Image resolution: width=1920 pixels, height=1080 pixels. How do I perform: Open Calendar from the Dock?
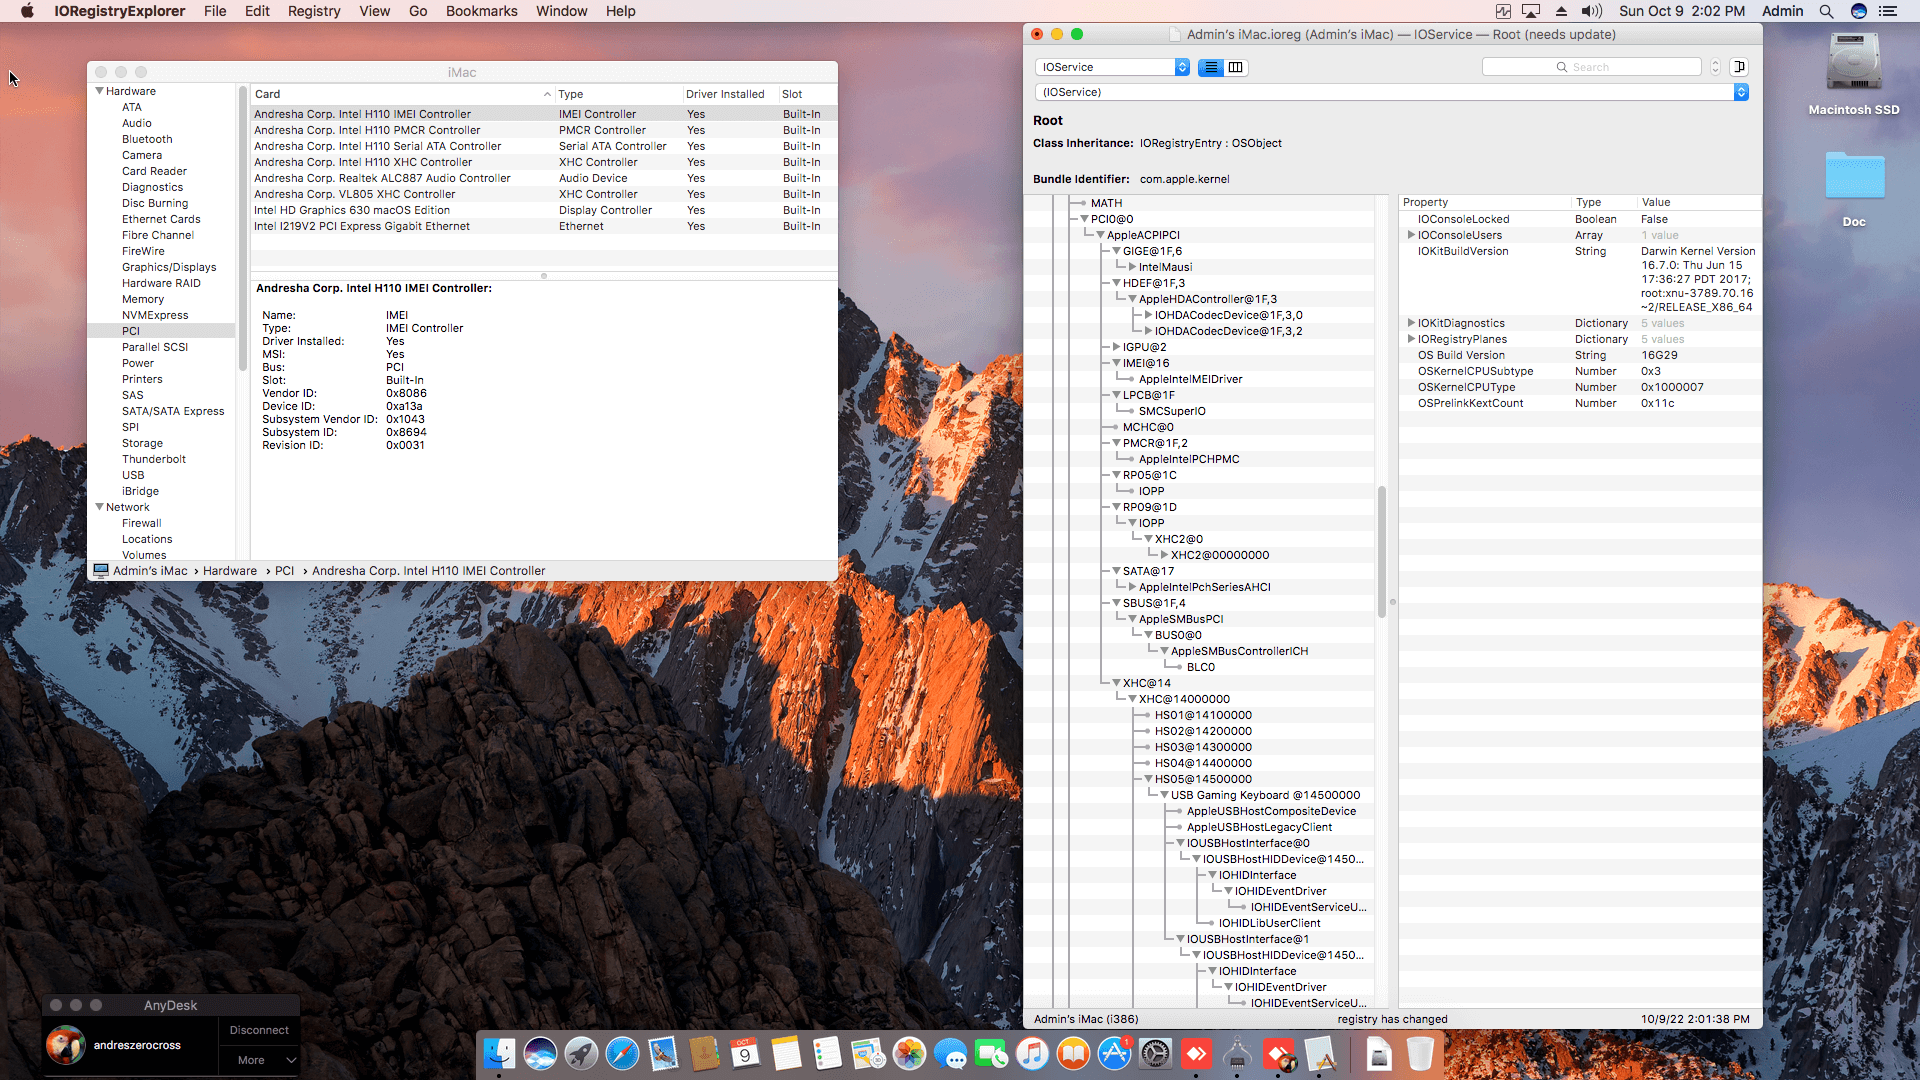(745, 1053)
